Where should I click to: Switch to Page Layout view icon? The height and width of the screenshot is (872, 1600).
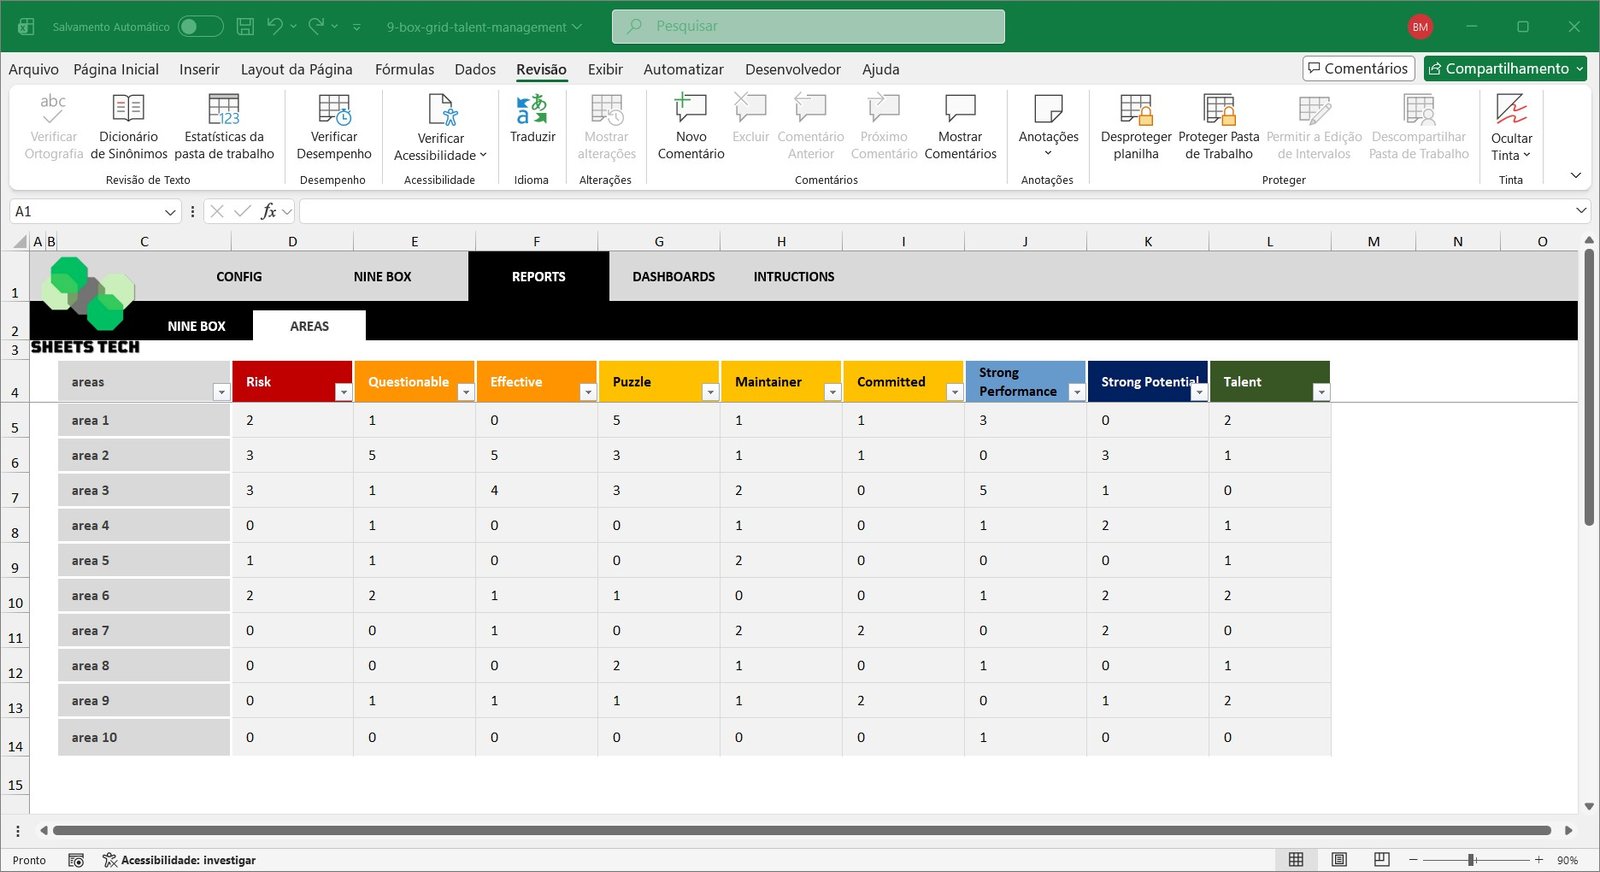(1339, 860)
